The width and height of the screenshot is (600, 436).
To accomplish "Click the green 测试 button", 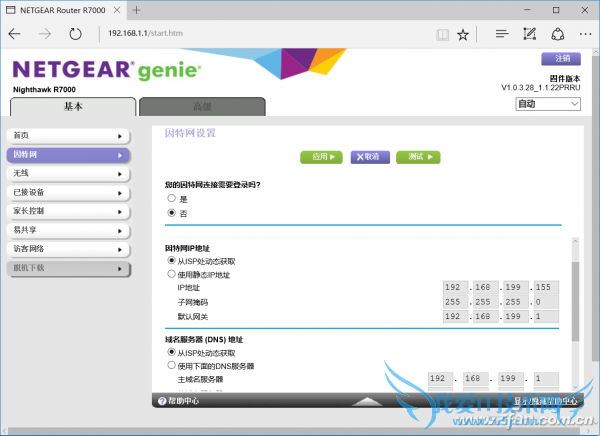I will tap(418, 157).
